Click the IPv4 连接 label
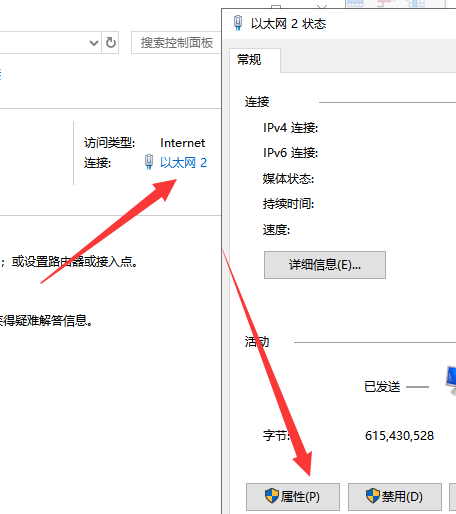Image resolution: width=456 pixels, height=514 pixels. (290, 128)
